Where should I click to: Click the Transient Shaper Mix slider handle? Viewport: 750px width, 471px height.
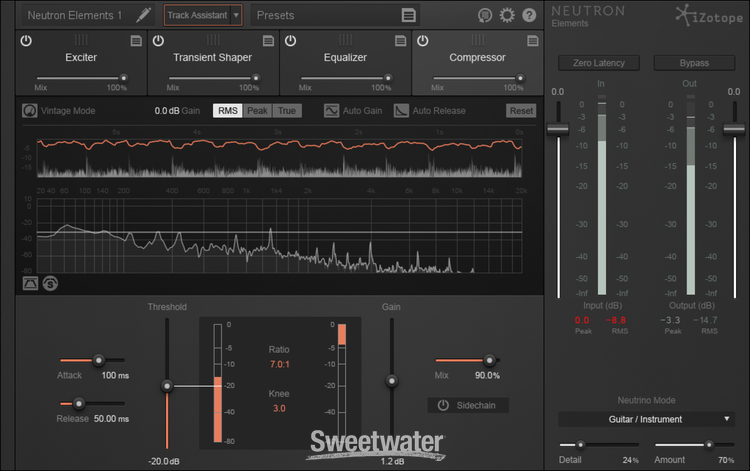pos(256,78)
